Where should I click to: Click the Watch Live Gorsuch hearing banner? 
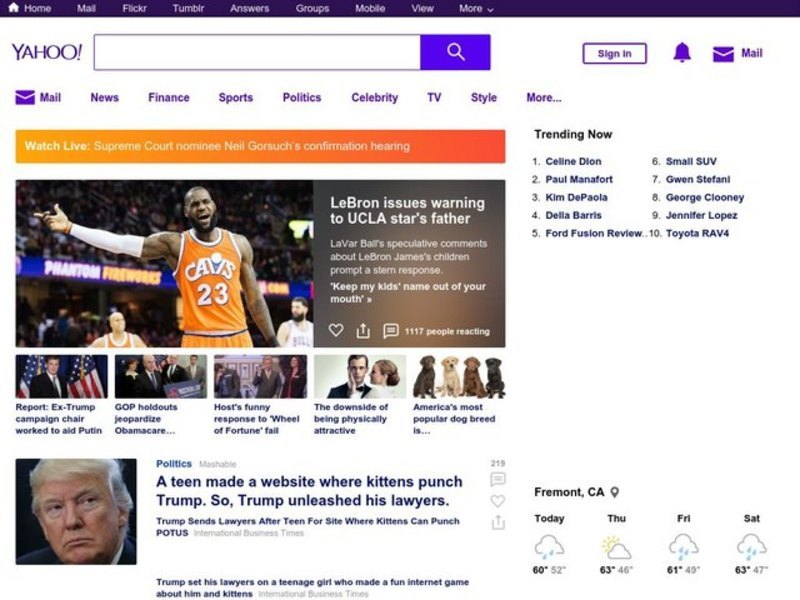tap(260, 146)
